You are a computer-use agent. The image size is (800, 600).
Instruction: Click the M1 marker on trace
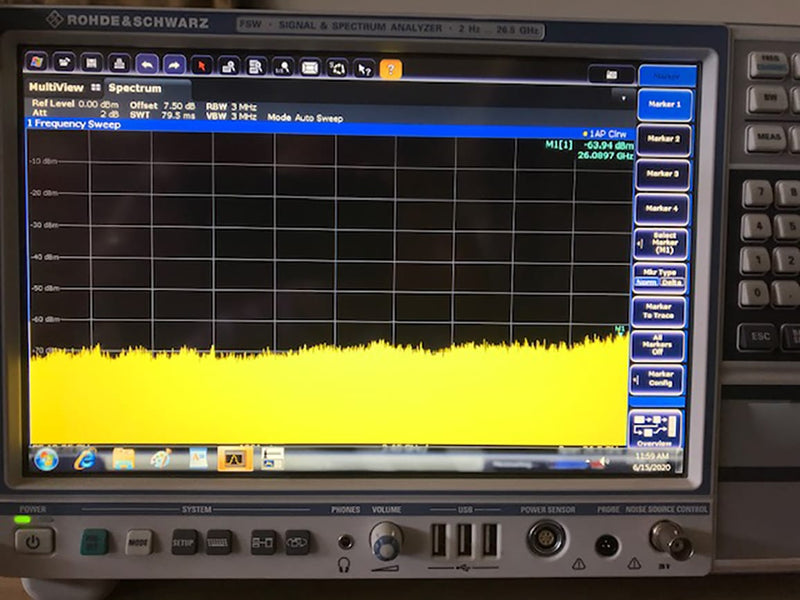[620, 329]
